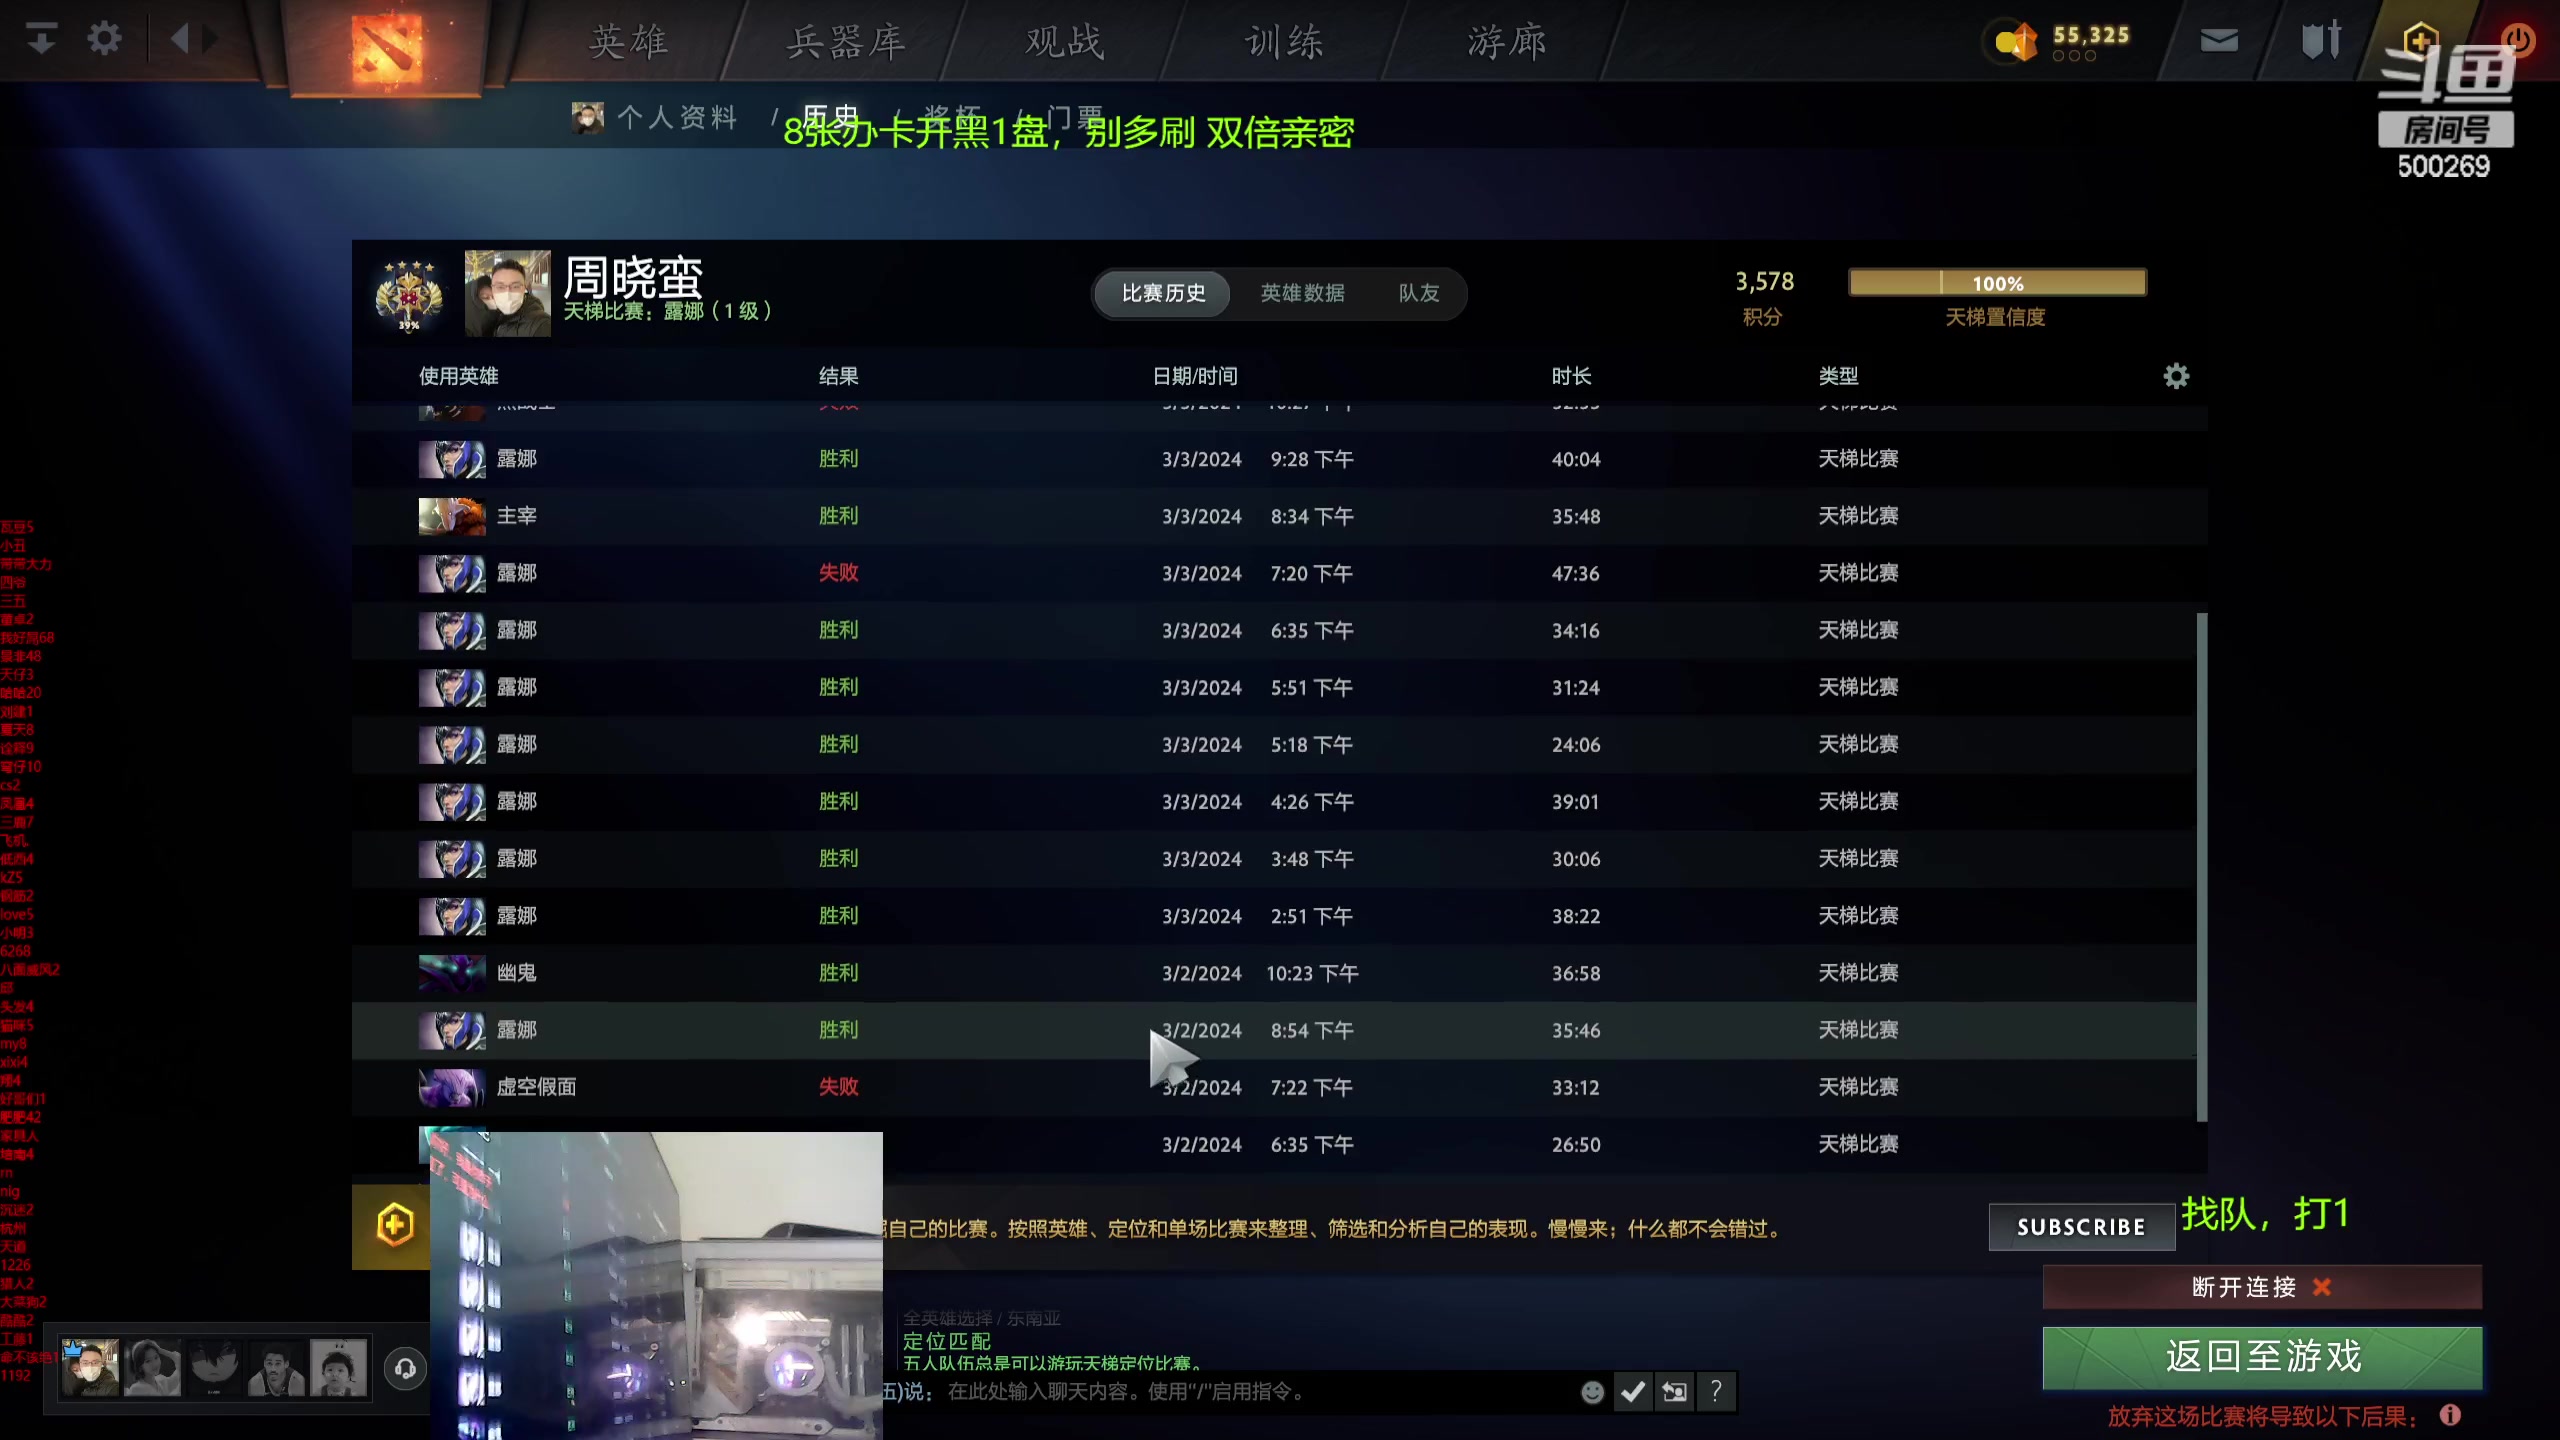Switch to the 英雄数据 tab

tap(1301, 293)
